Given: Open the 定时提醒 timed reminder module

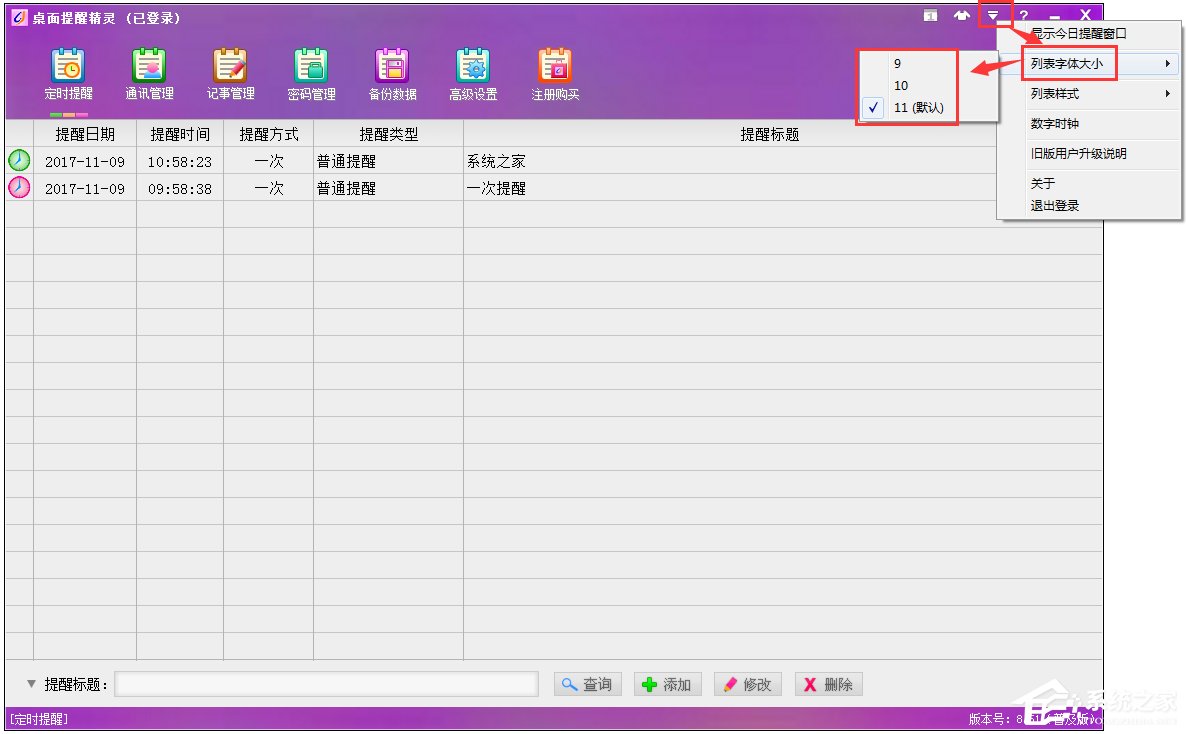Looking at the screenshot, I should 68,74.
